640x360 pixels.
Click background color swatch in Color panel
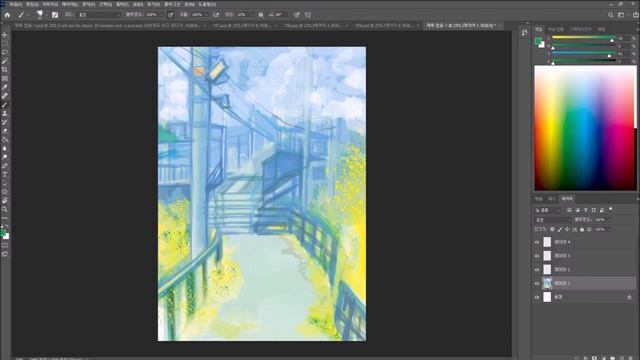coord(542,44)
